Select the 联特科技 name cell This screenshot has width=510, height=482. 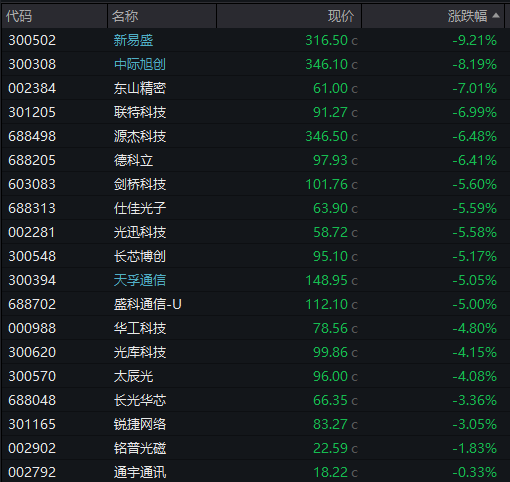140,112
